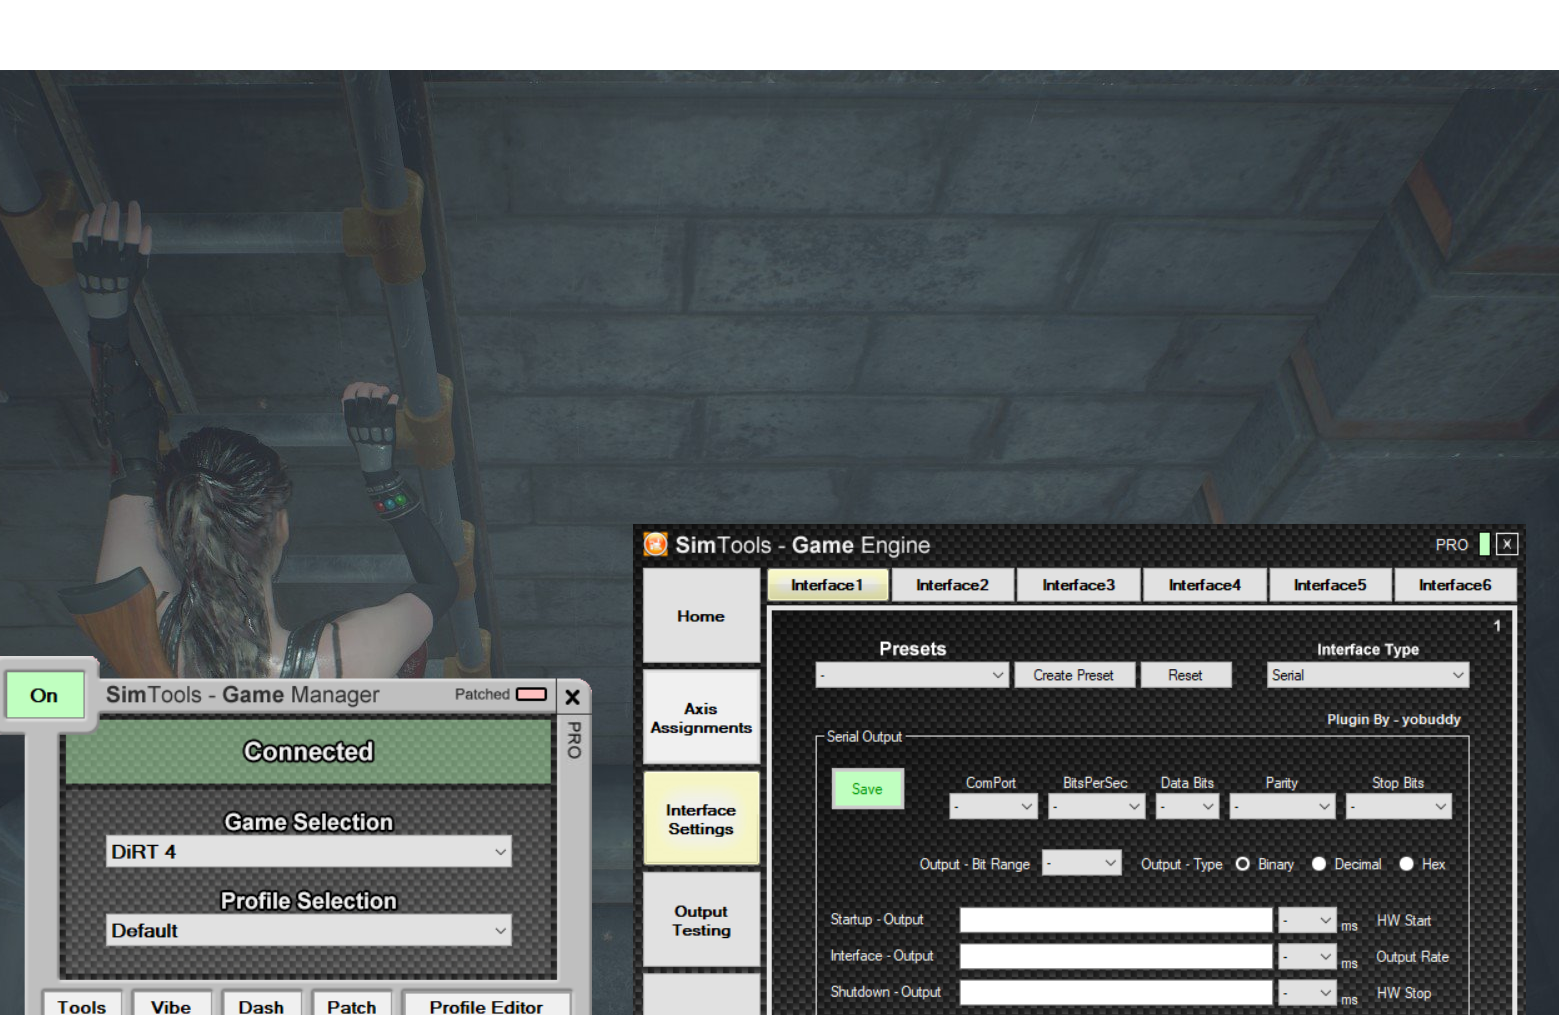Switch to the Interface5 tab
This screenshot has height=1015, width=1559.
1330,585
